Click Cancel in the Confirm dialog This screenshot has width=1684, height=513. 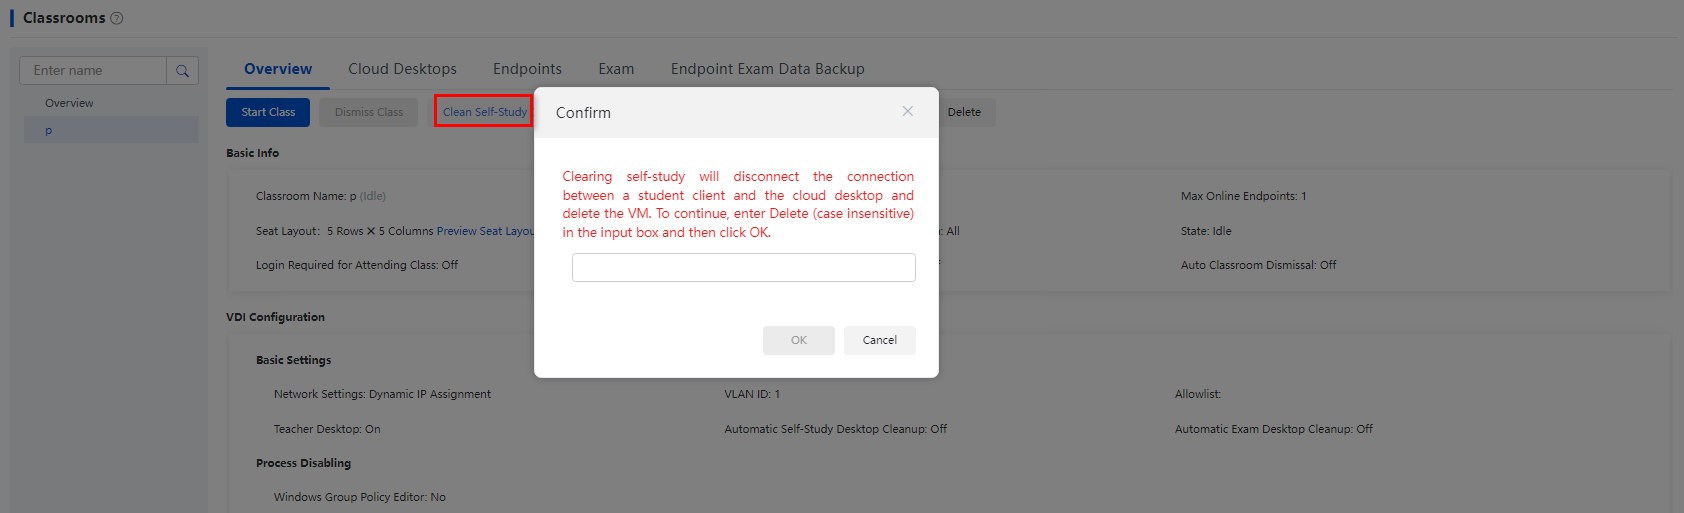880,340
